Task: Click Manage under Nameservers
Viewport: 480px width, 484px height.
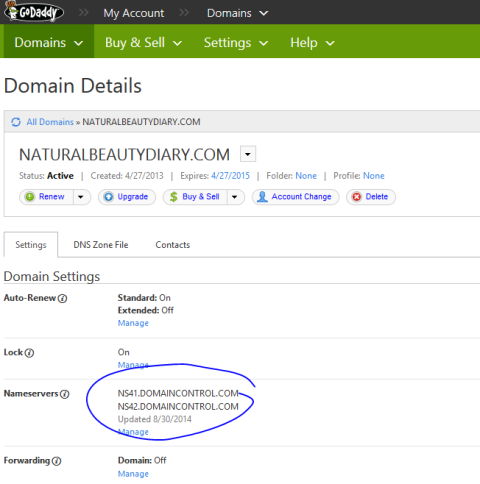Action: tap(133, 432)
